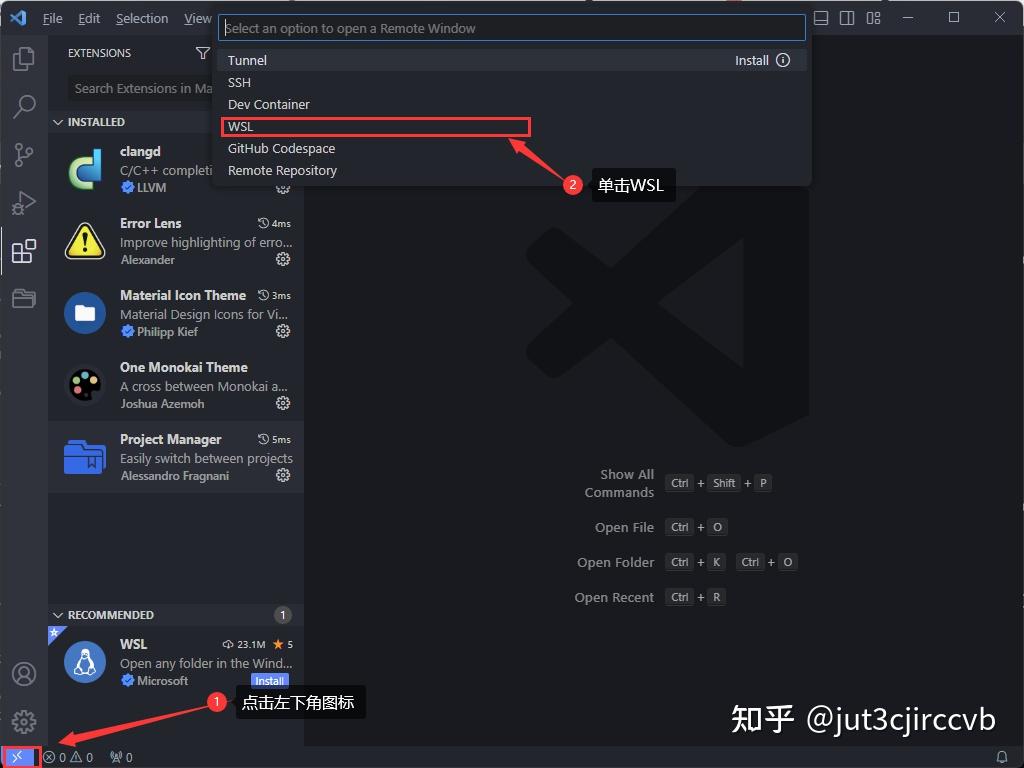Open the Selection menu

[x=141, y=18]
